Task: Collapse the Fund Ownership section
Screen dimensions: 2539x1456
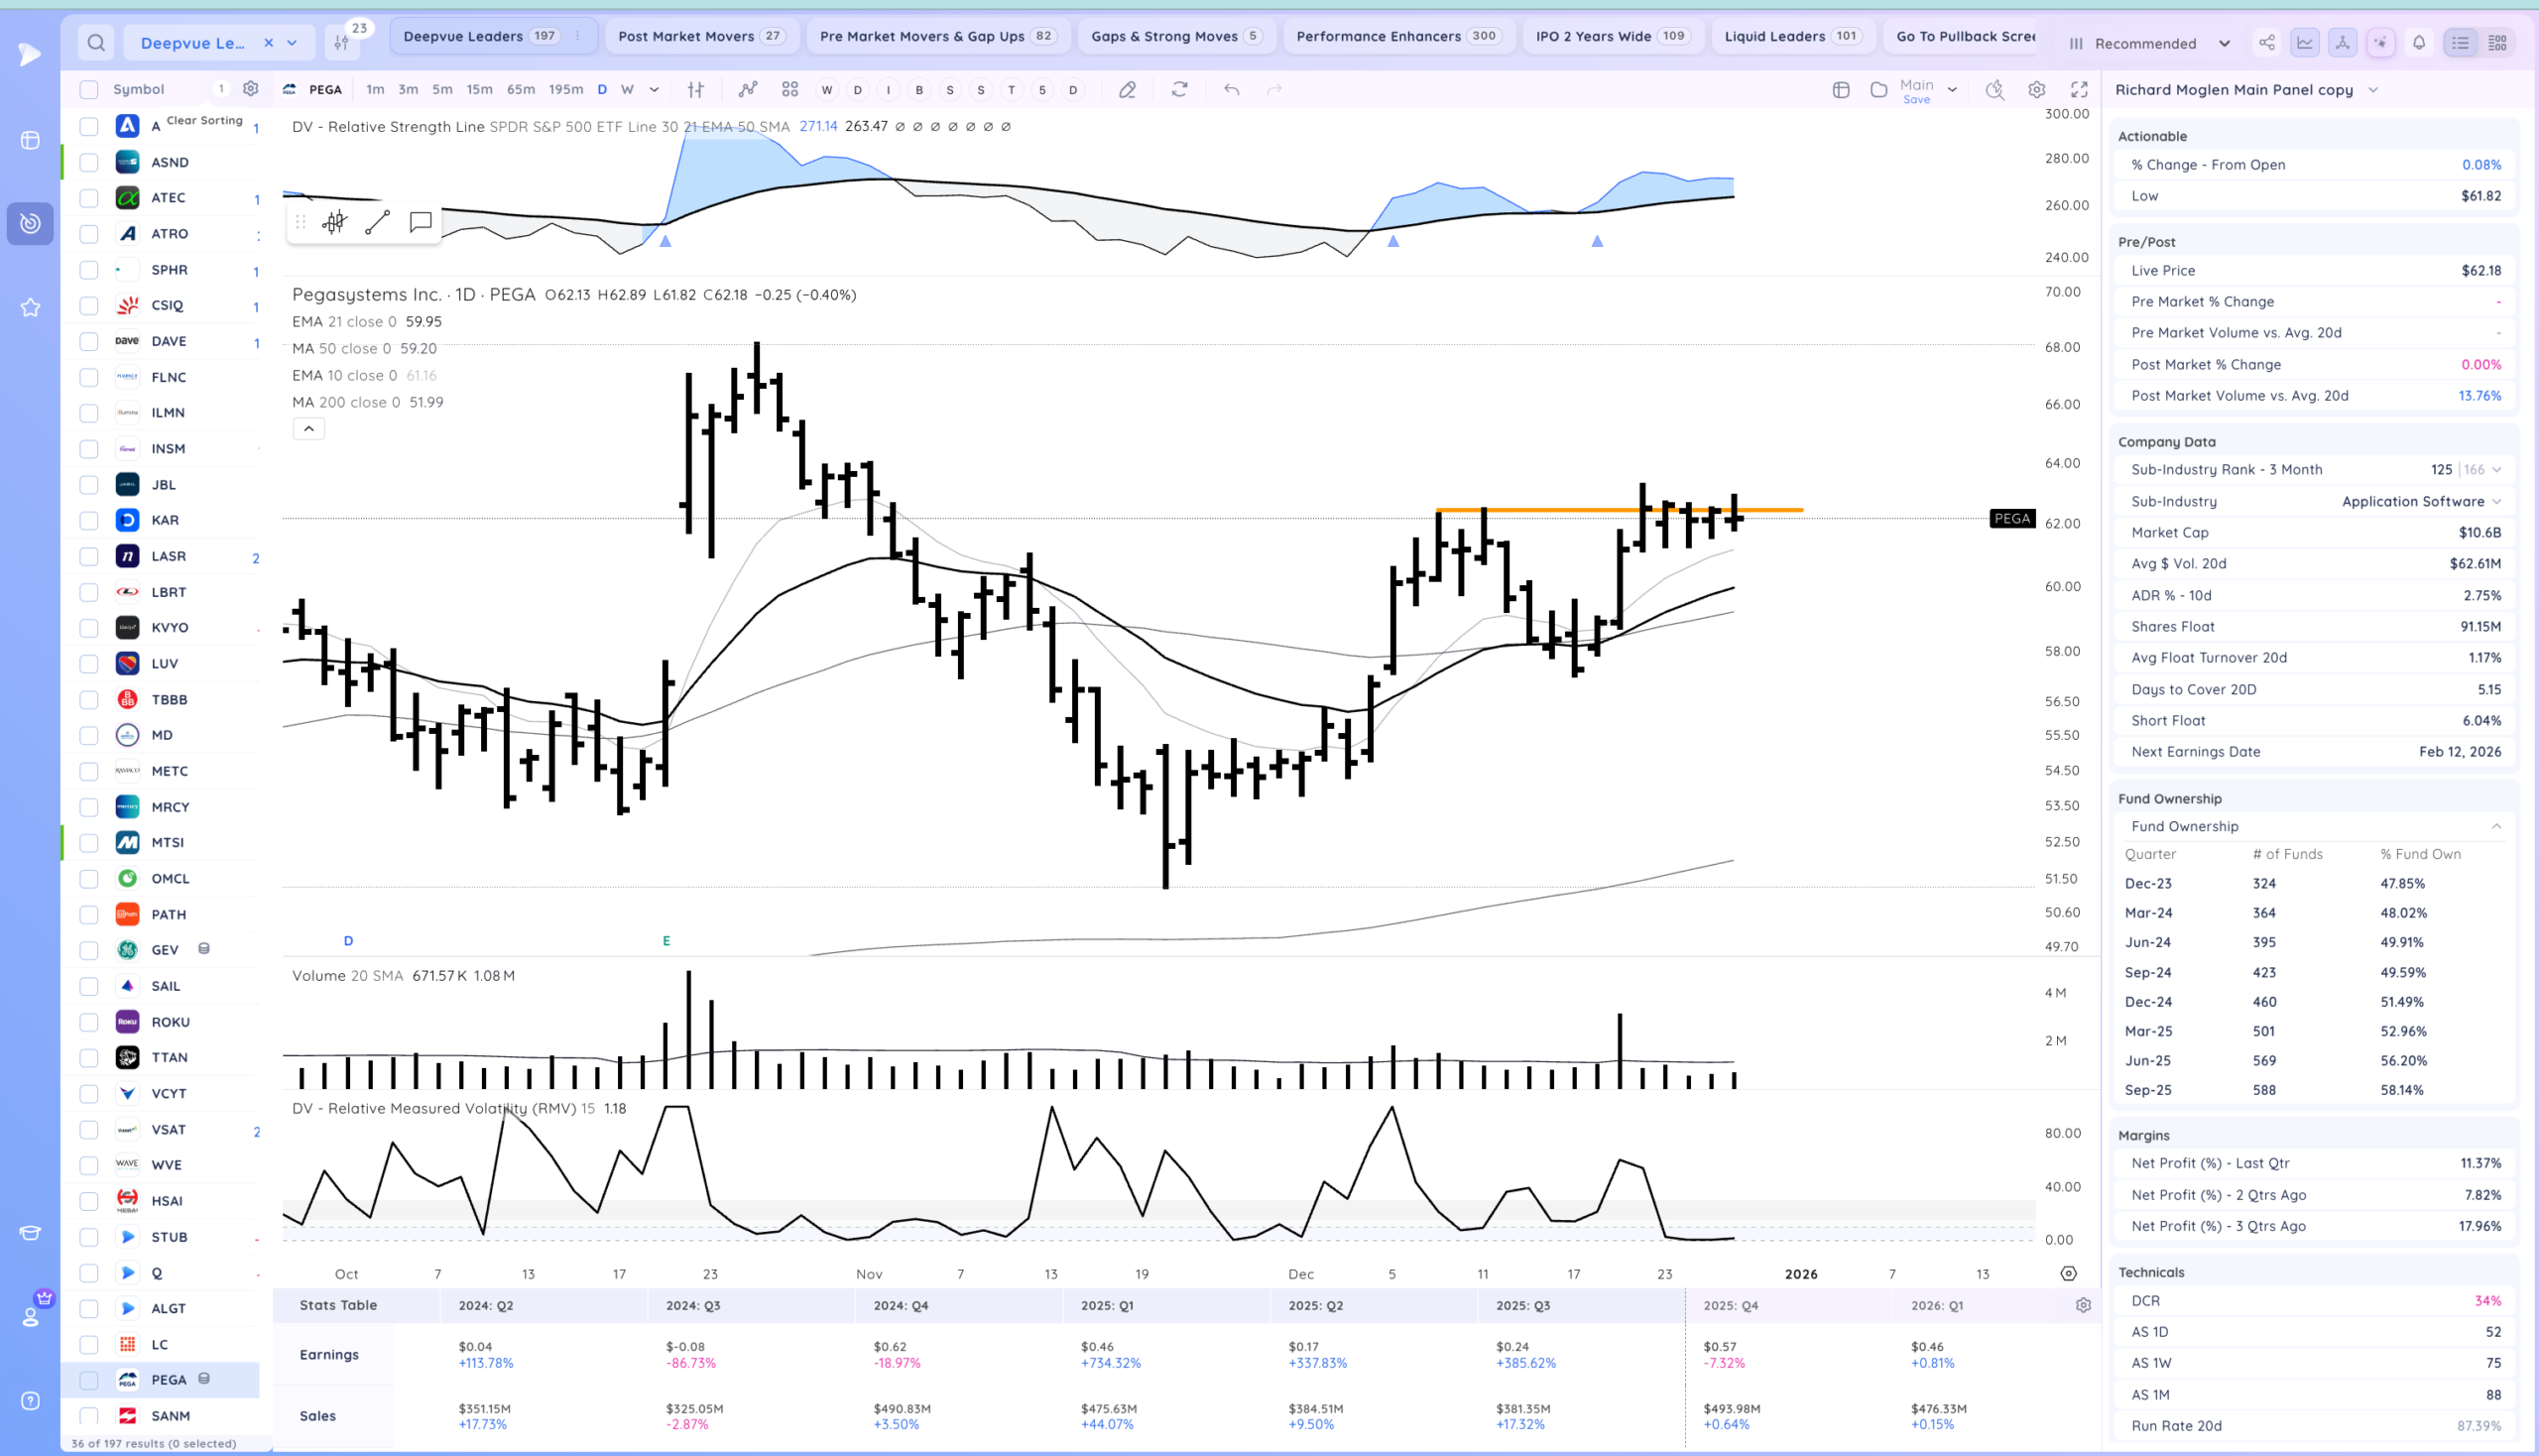Action: (x=2496, y=826)
